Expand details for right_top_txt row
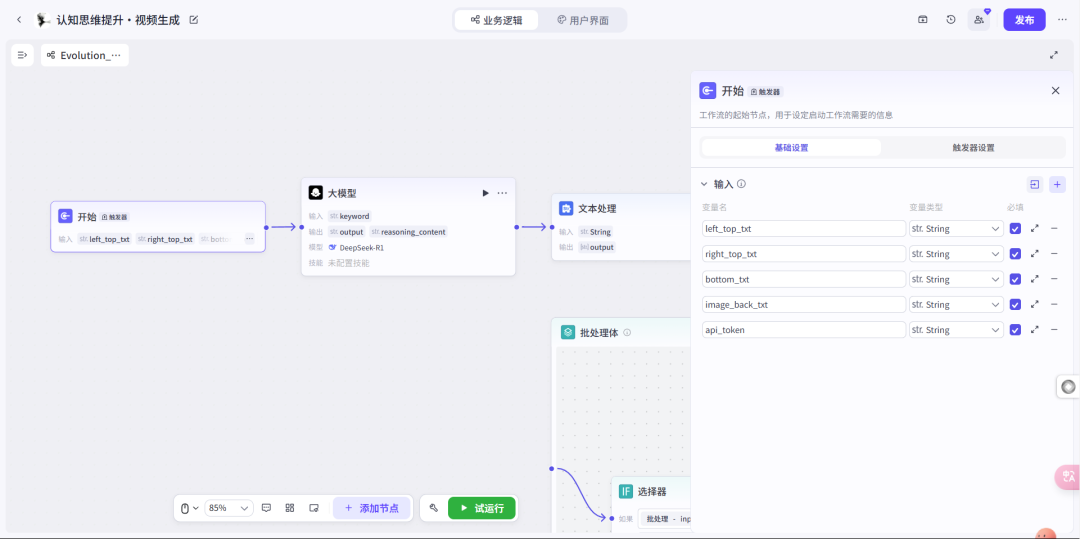Screen dimensions: 1080x539 [1035, 254]
